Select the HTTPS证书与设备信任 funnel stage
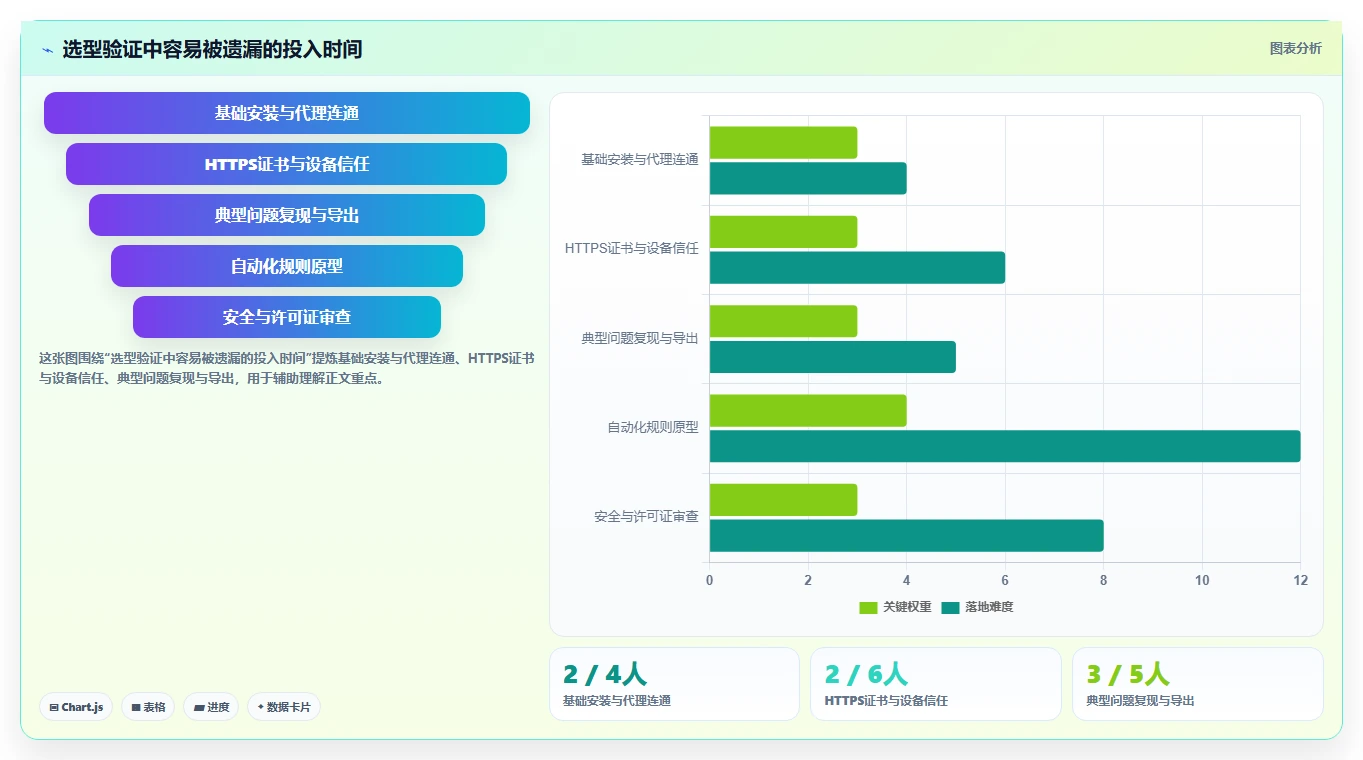This screenshot has height=760, width=1363. (x=287, y=164)
